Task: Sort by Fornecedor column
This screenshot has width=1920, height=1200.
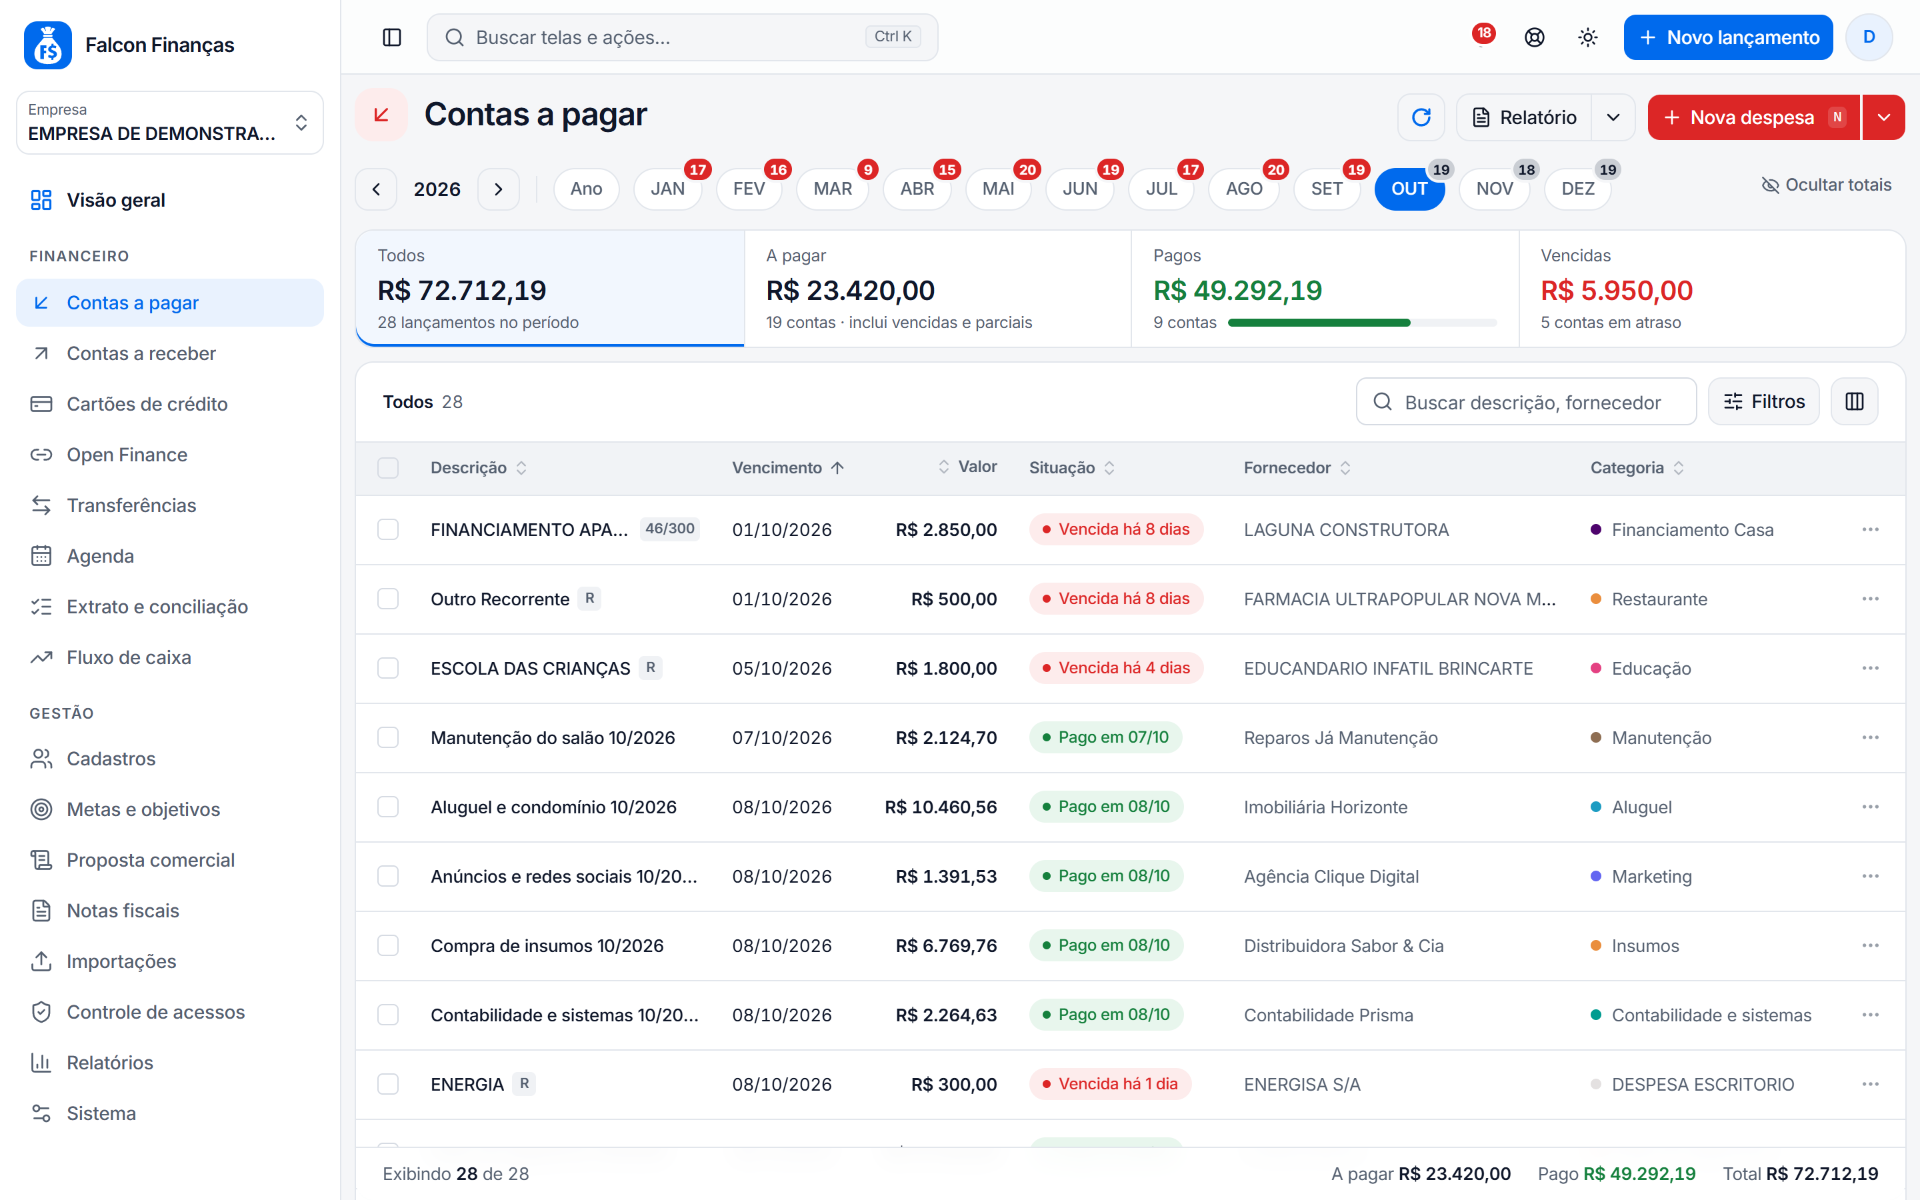Action: click(x=1296, y=468)
